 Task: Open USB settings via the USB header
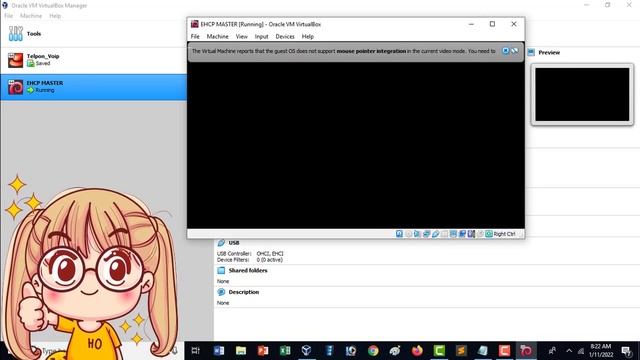(x=234, y=243)
